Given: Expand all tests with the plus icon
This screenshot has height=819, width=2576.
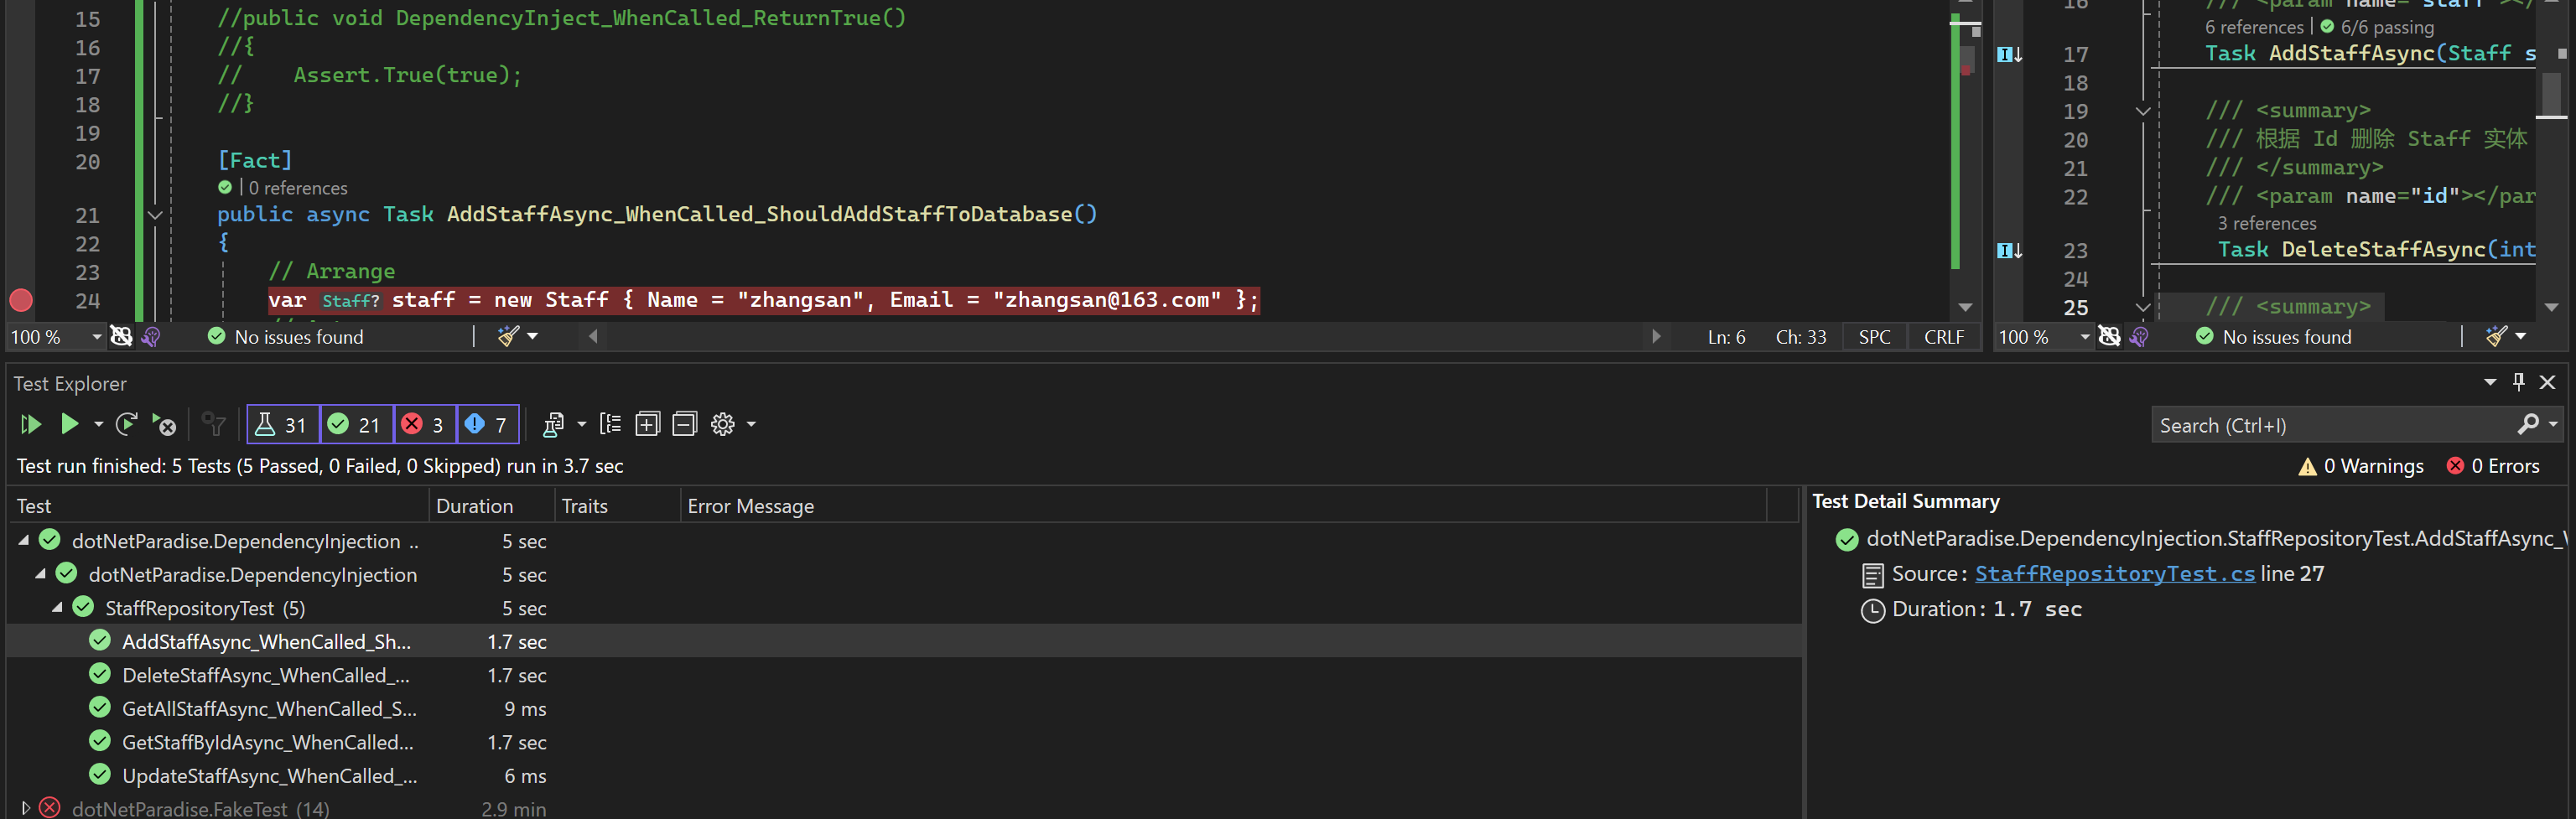Looking at the screenshot, I should tap(647, 424).
